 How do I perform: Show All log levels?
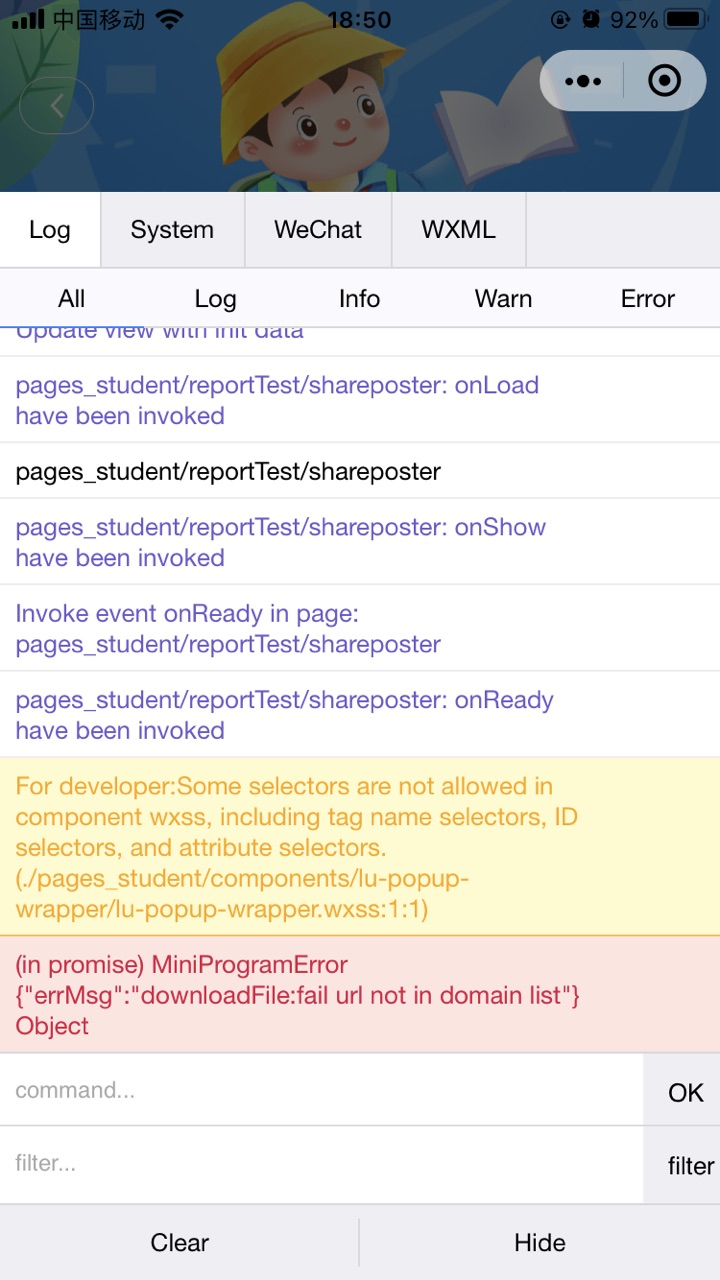[x=72, y=298]
